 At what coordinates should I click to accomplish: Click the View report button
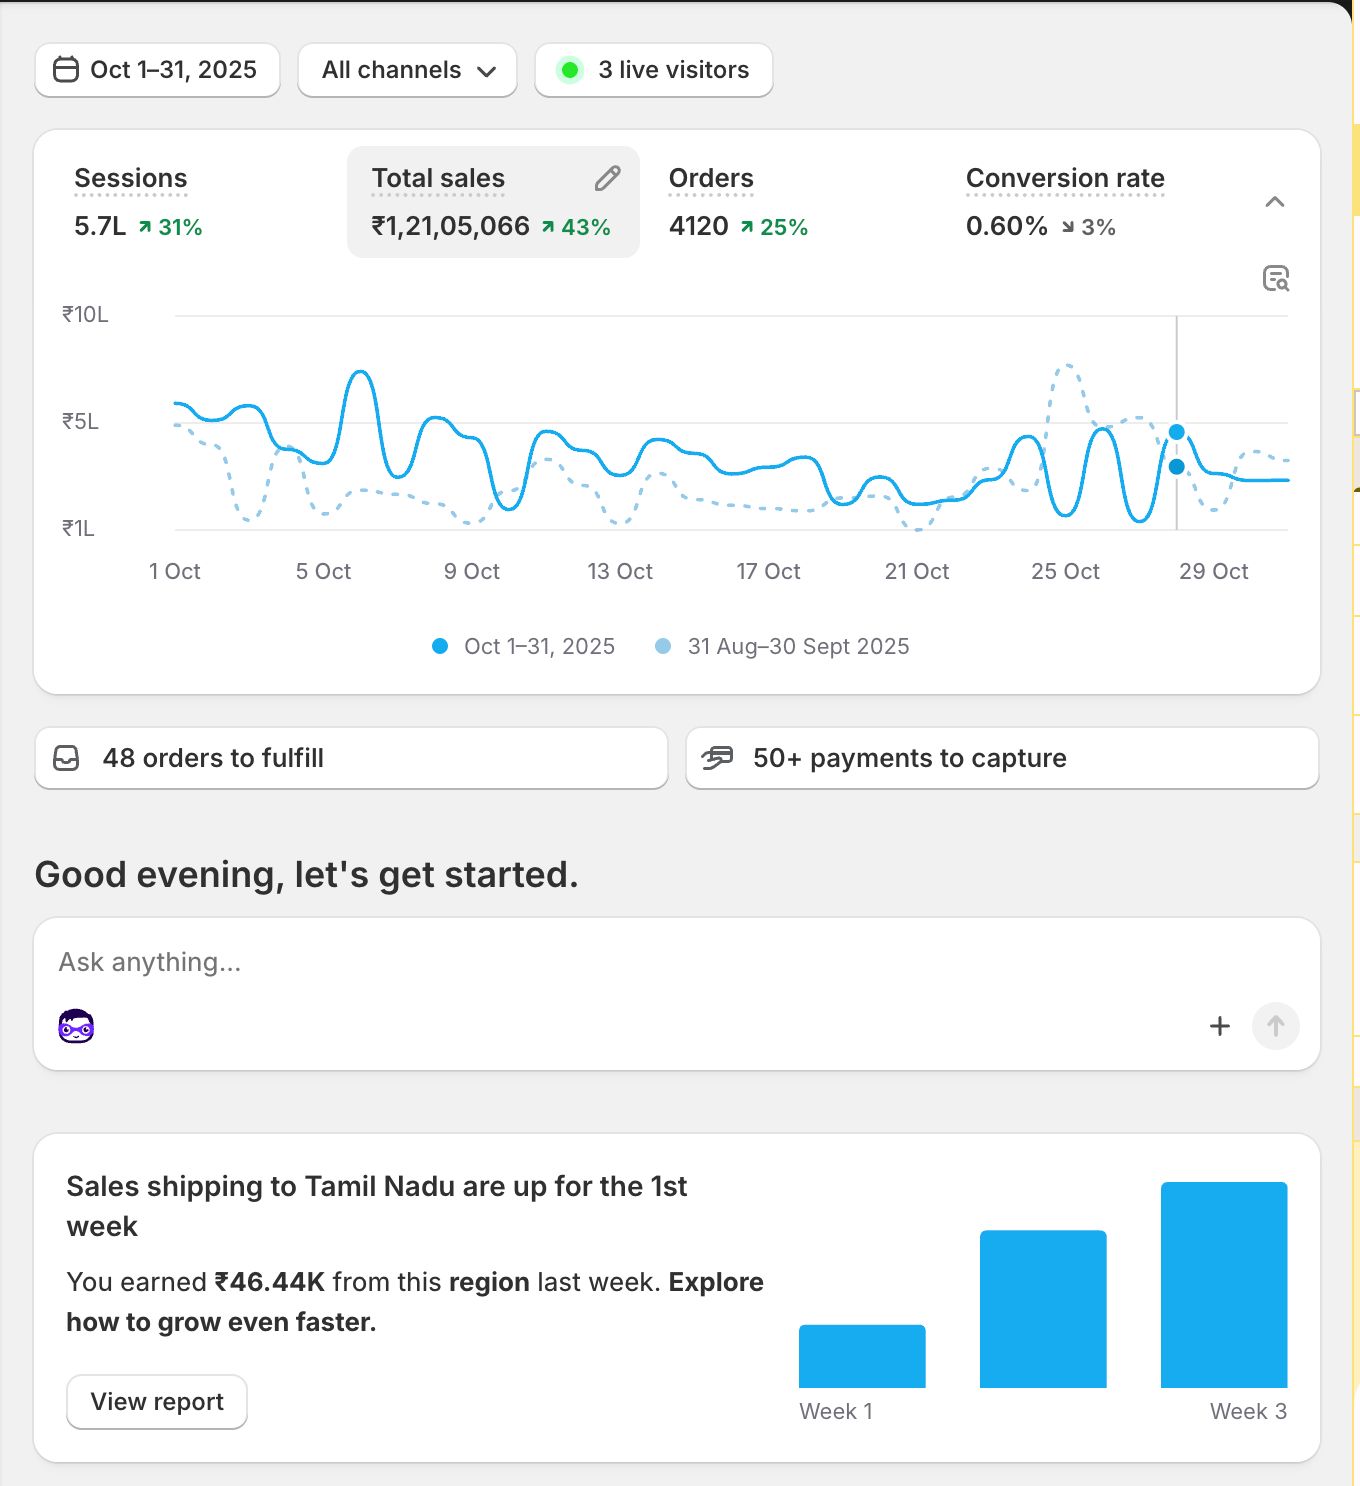click(x=157, y=1402)
